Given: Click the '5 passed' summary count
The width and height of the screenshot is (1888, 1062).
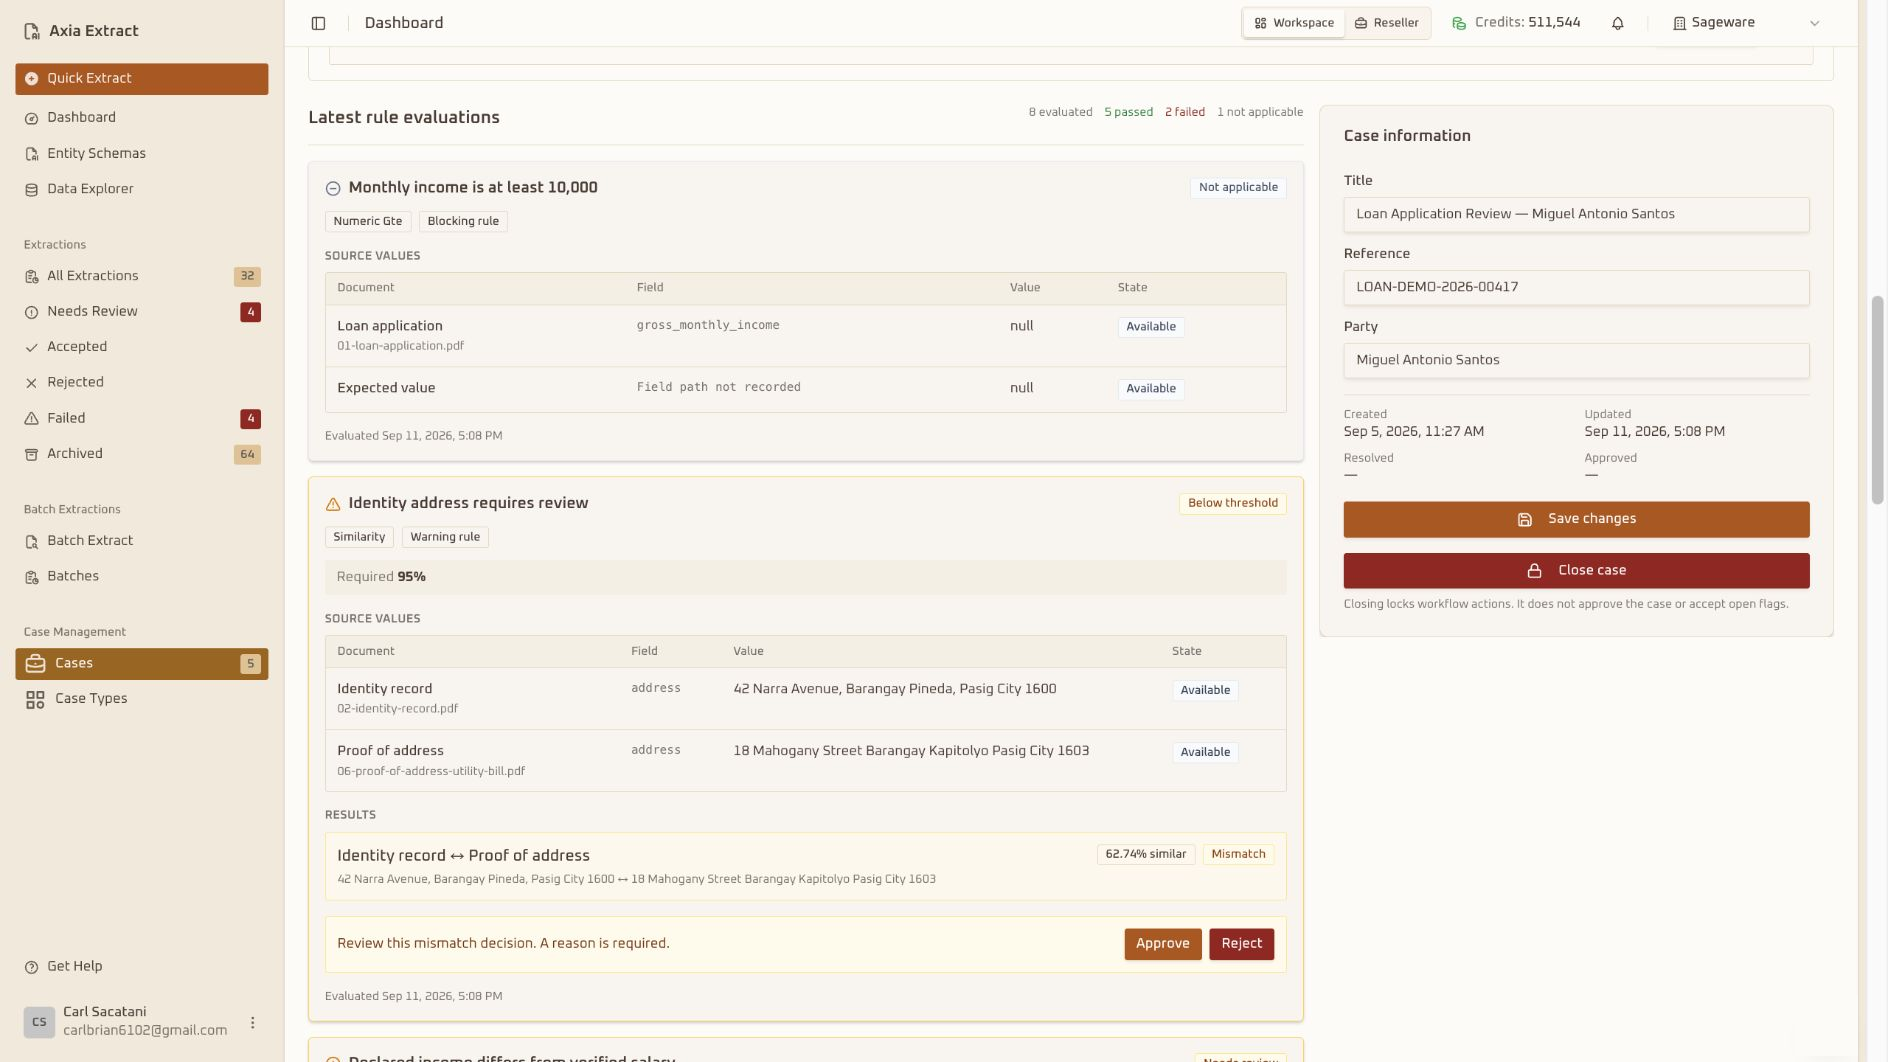Looking at the screenshot, I should point(1128,112).
